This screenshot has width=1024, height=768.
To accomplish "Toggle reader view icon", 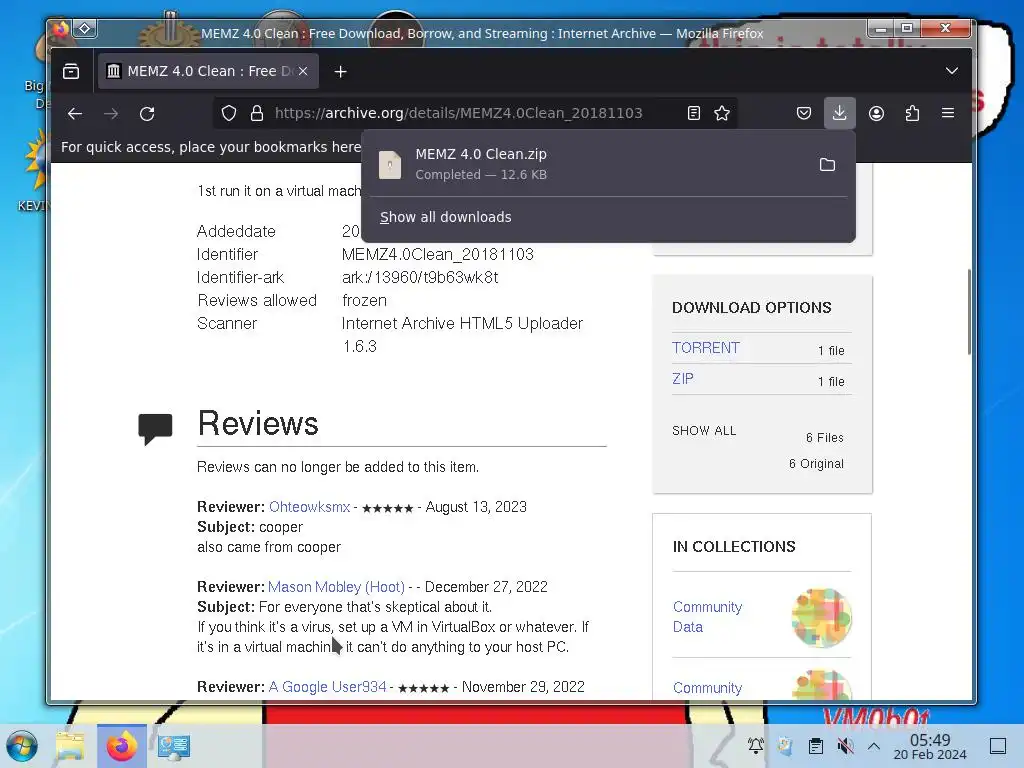I will pyautogui.click(x=694, y=113).
